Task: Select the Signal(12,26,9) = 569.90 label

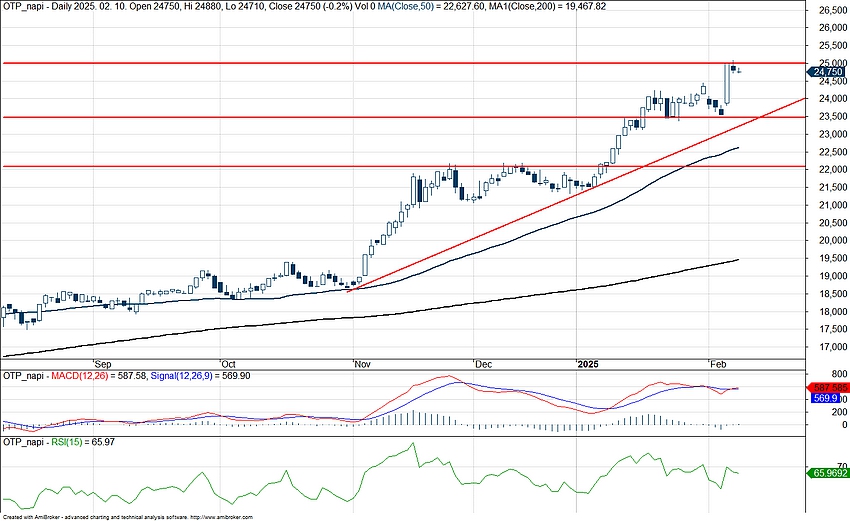Action: 201,376
